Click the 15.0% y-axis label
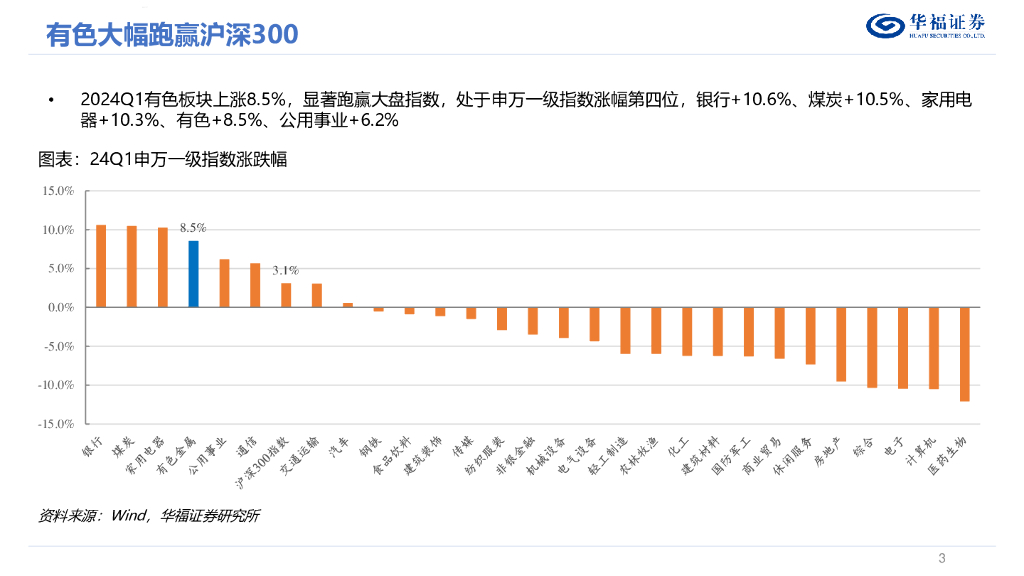Image resolution: width=1024 pixels, height=576 pixels. pyautogui.click(x=57, y=191)
